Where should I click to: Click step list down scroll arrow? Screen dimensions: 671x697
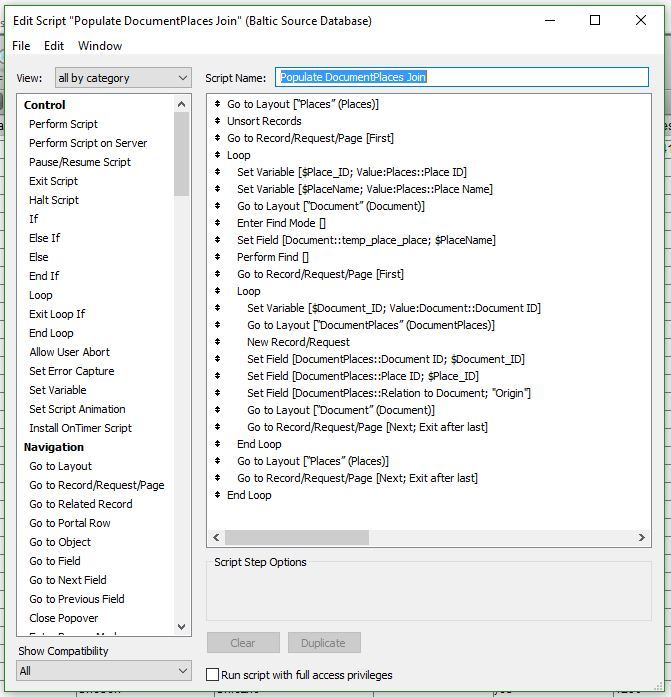[x=181, y=627]
